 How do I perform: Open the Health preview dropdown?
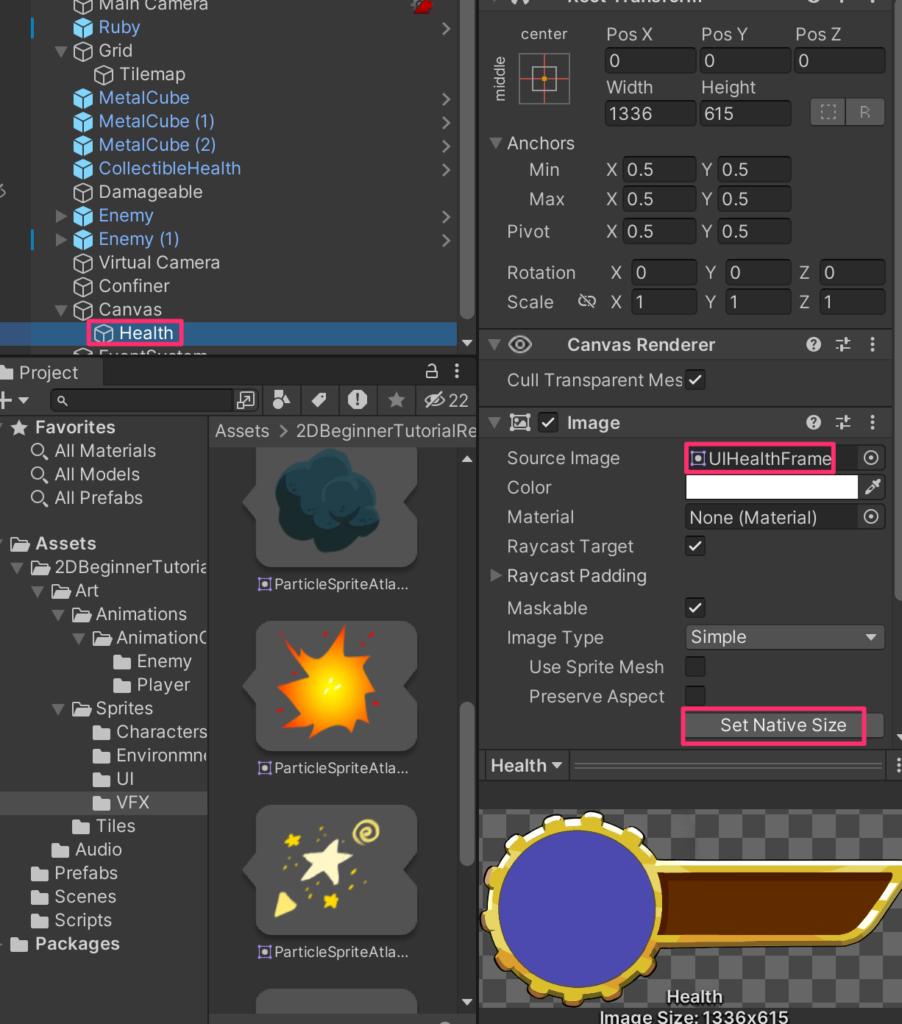[526, 765]
